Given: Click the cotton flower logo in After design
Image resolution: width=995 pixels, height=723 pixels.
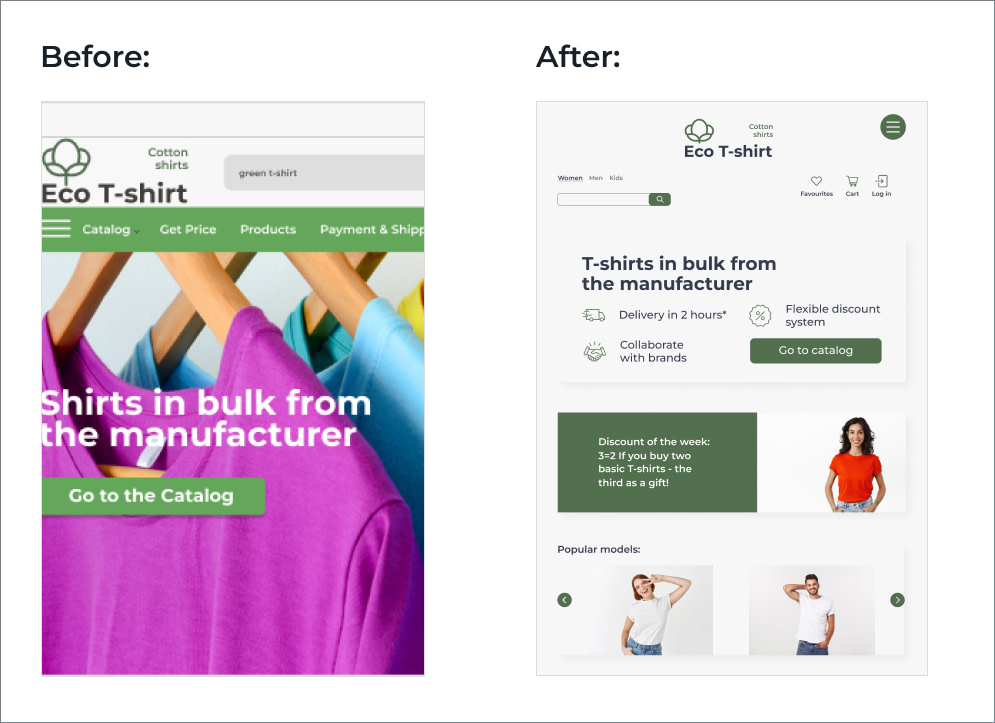Looking at the screenshot, I should [699, 131].
